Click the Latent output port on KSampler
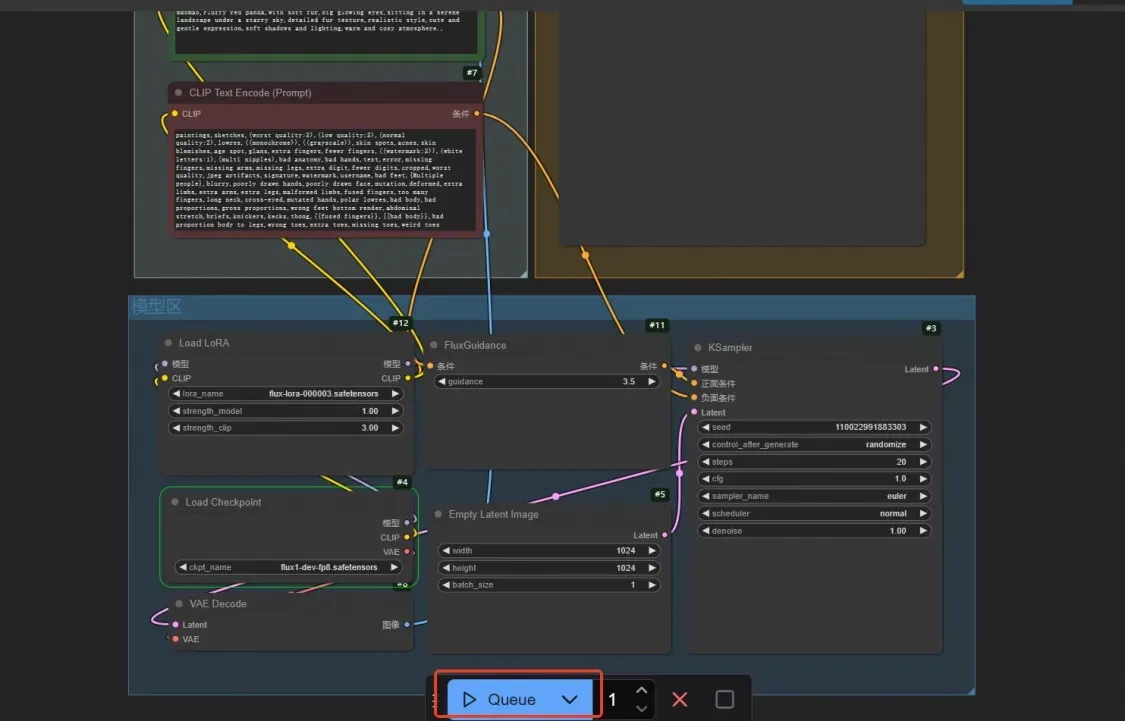 [x=936, y=369]
